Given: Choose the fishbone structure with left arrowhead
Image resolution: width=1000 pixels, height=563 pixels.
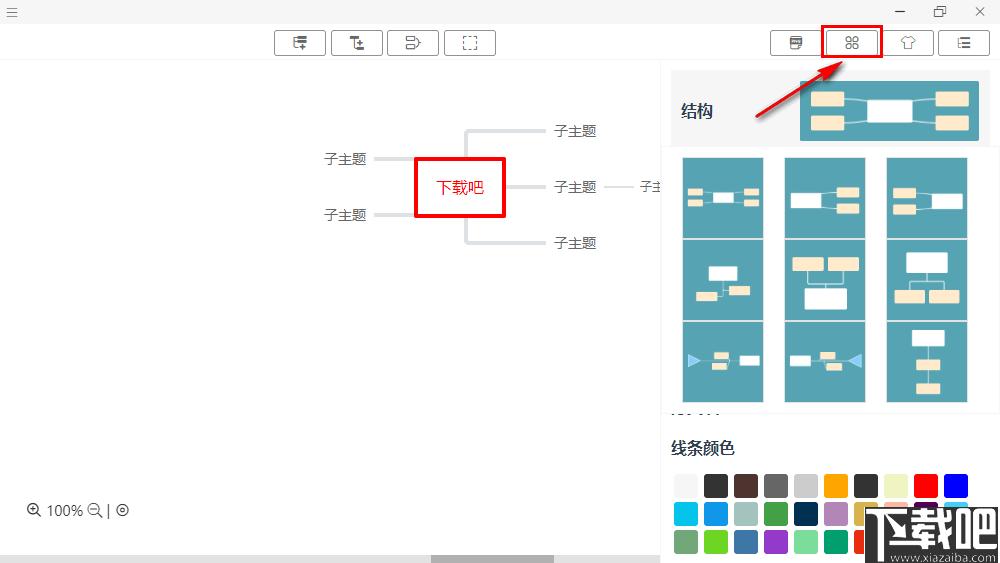Looking at the screenshot, I should click(723, 362).
